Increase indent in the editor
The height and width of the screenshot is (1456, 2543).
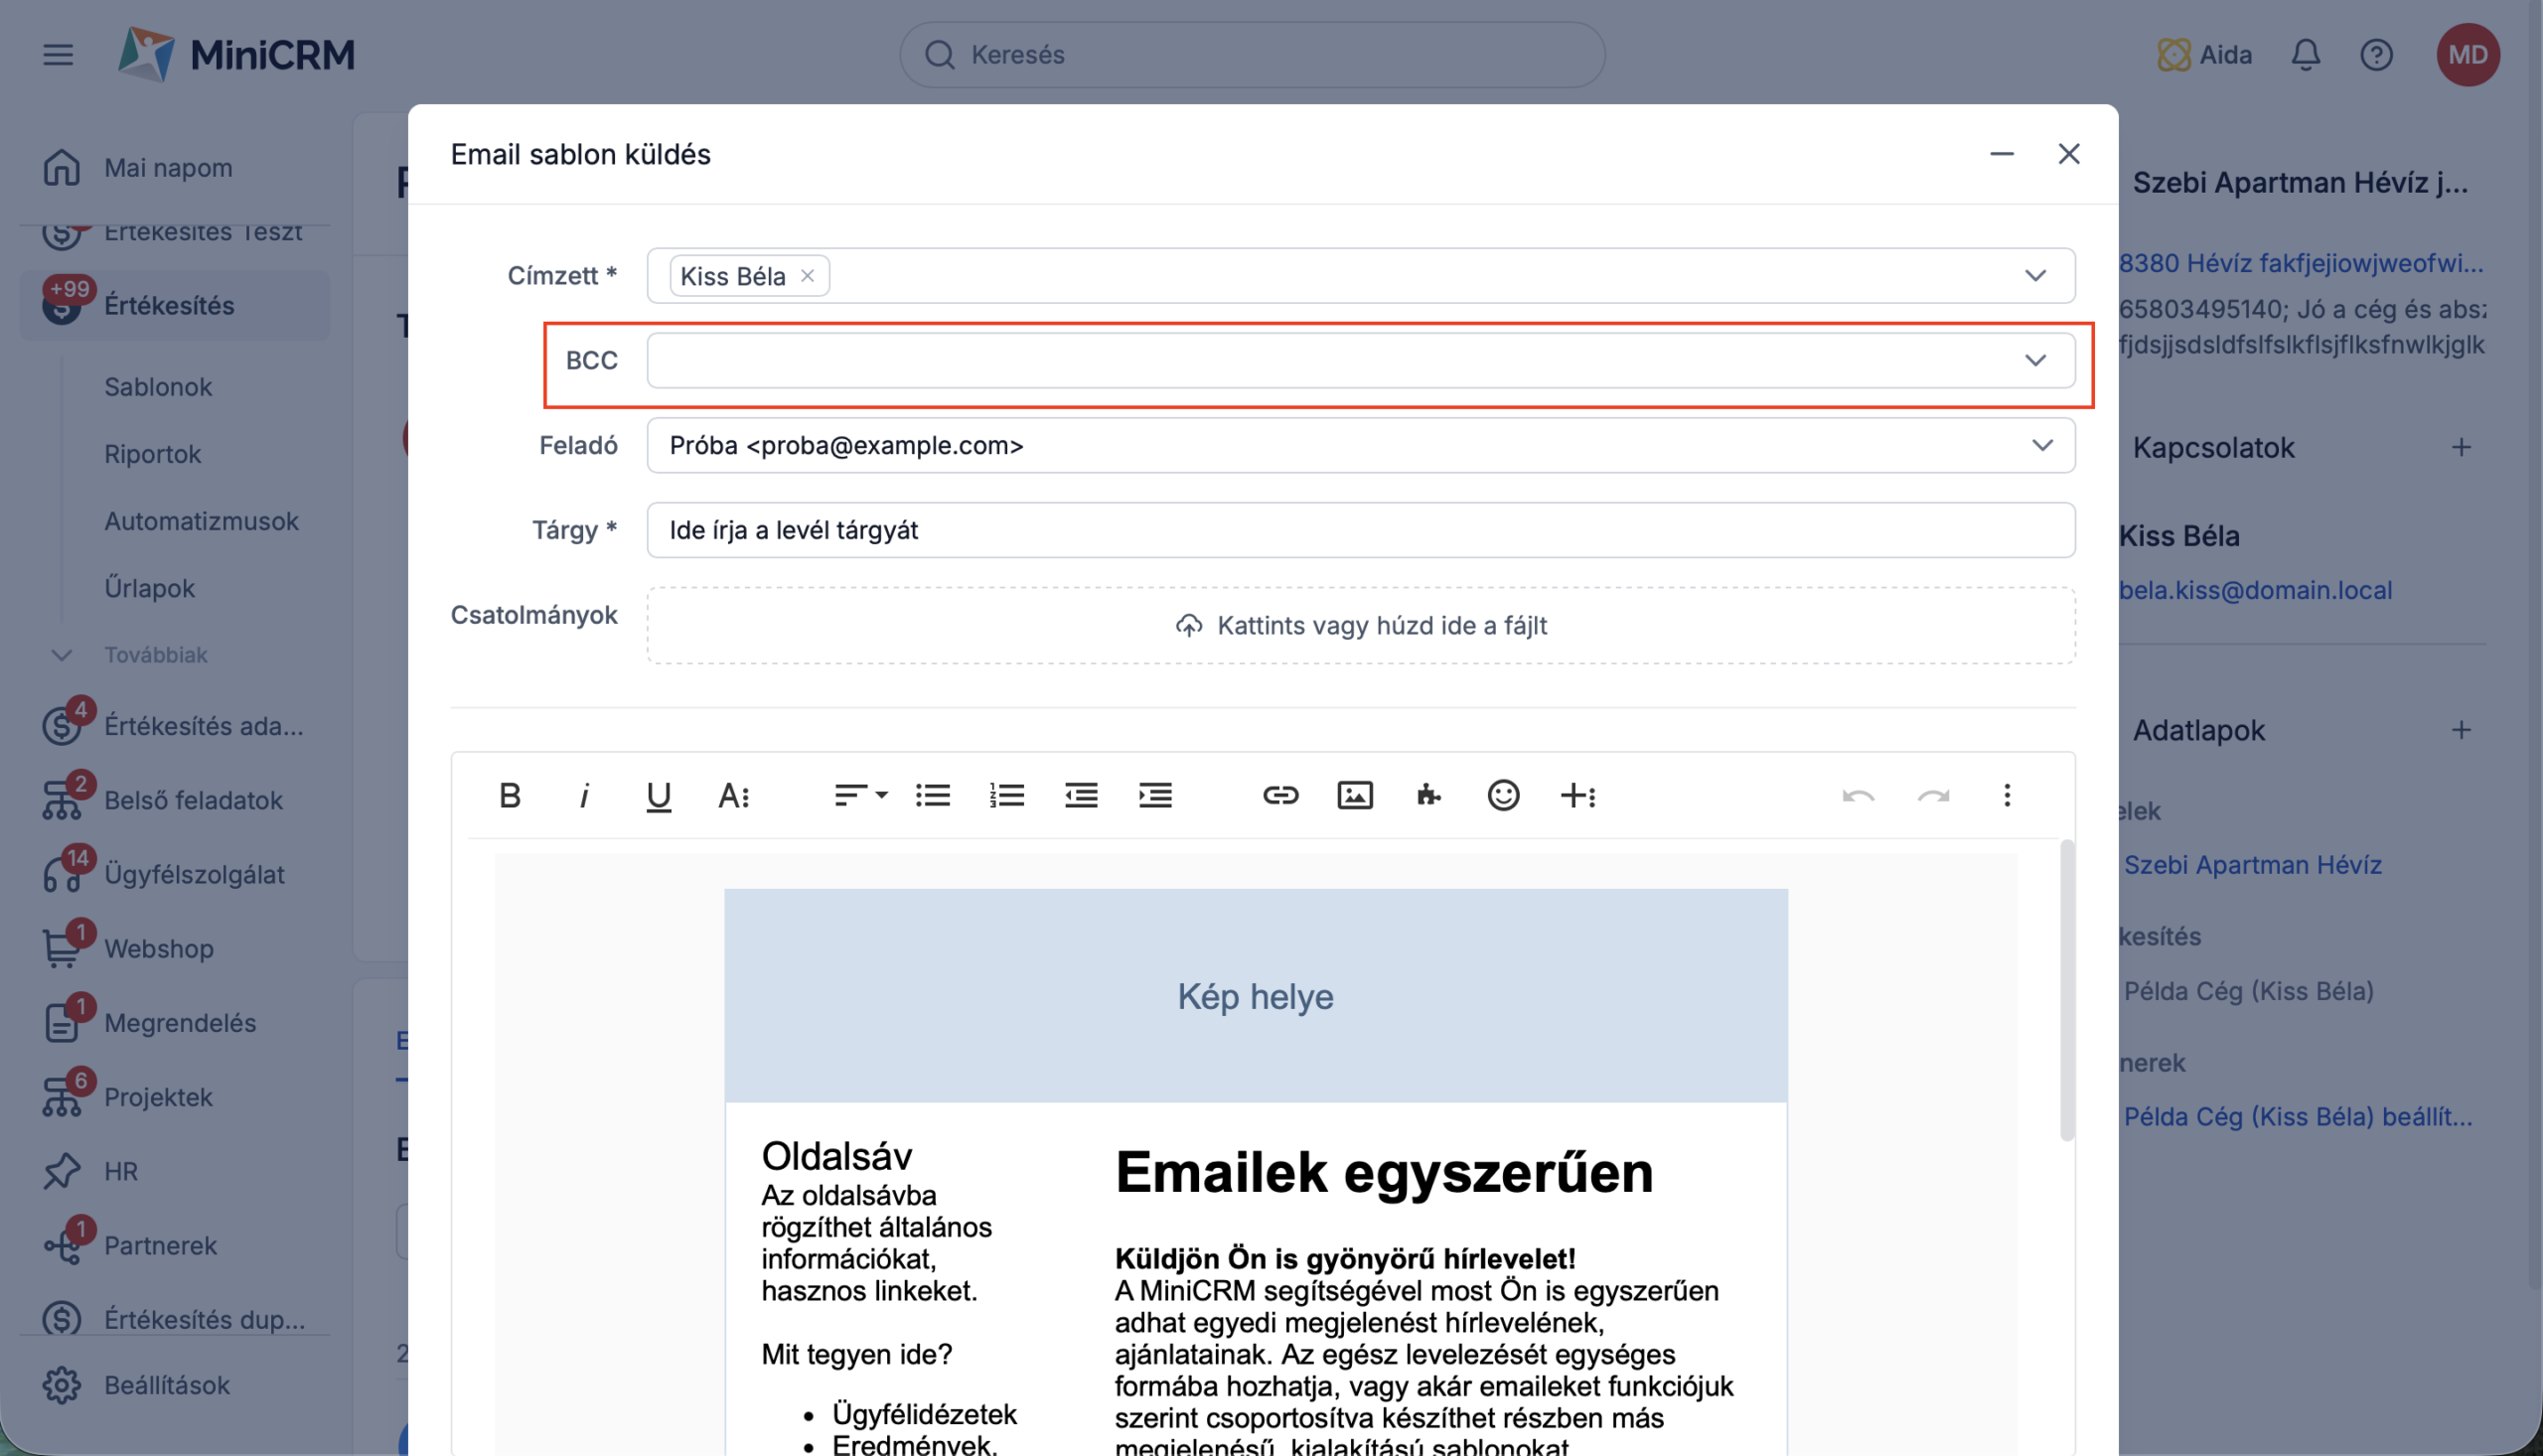pyautogui.click(x=1155, y=795)
